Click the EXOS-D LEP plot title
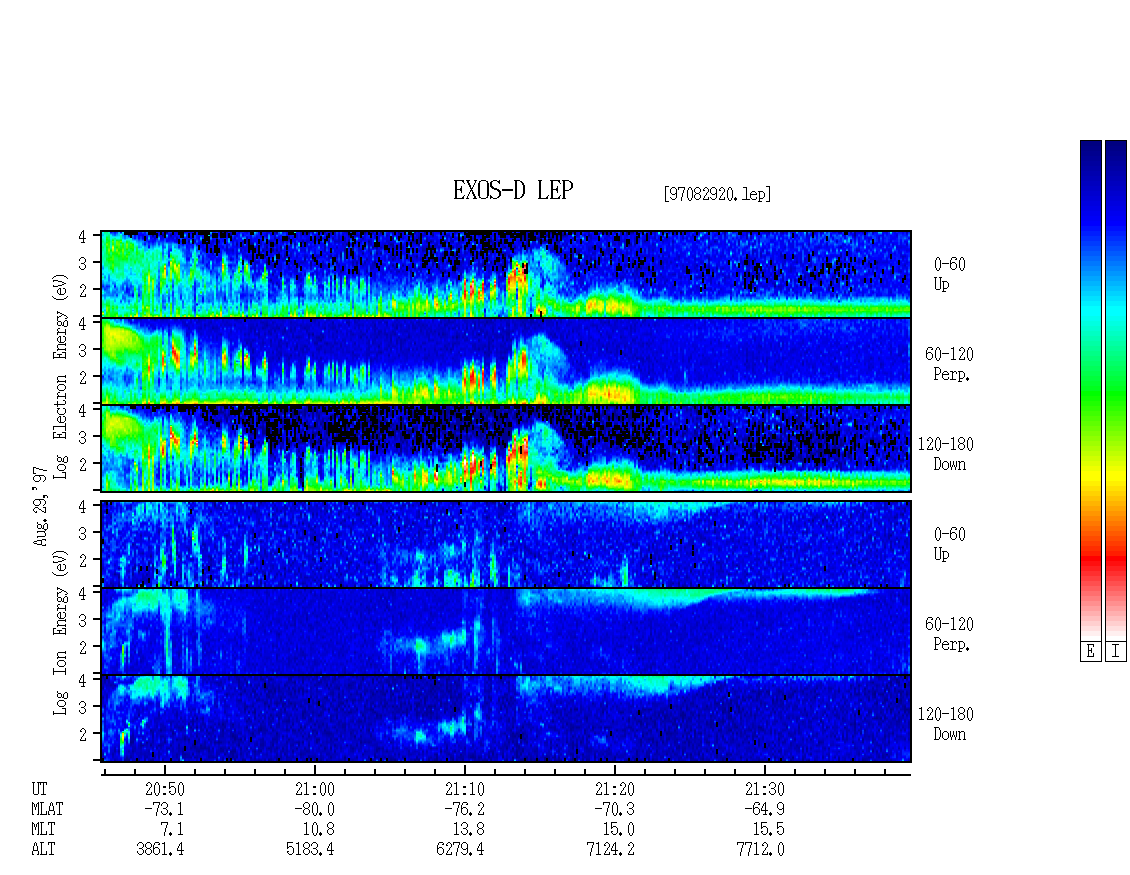 tap(512, 190)
